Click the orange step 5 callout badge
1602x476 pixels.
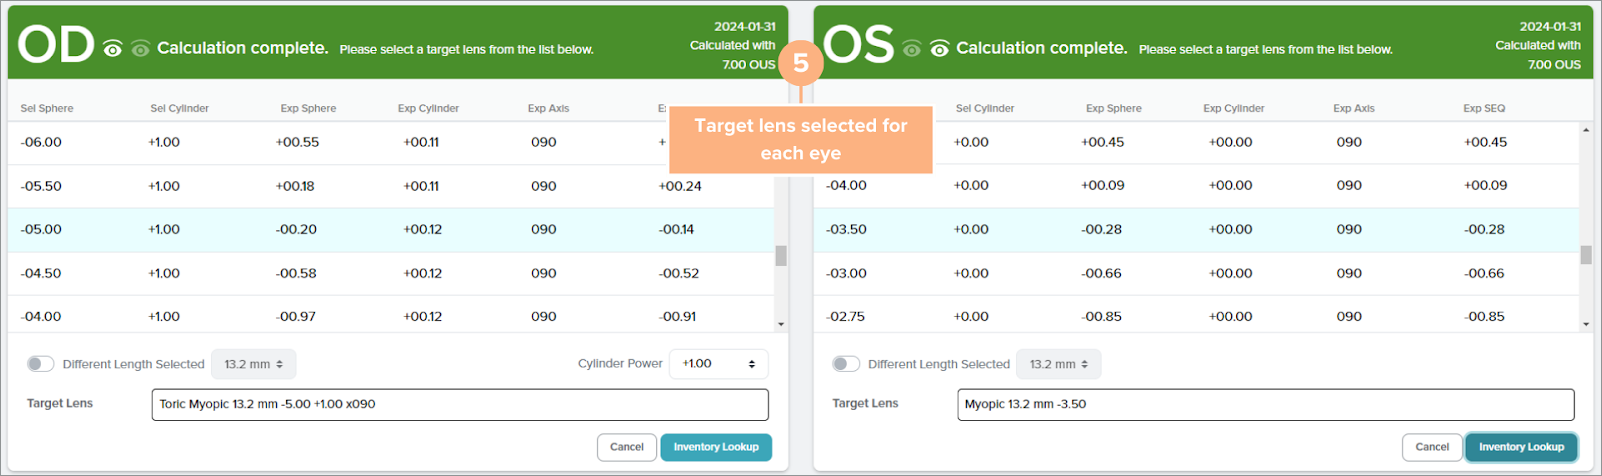(800, 63)
